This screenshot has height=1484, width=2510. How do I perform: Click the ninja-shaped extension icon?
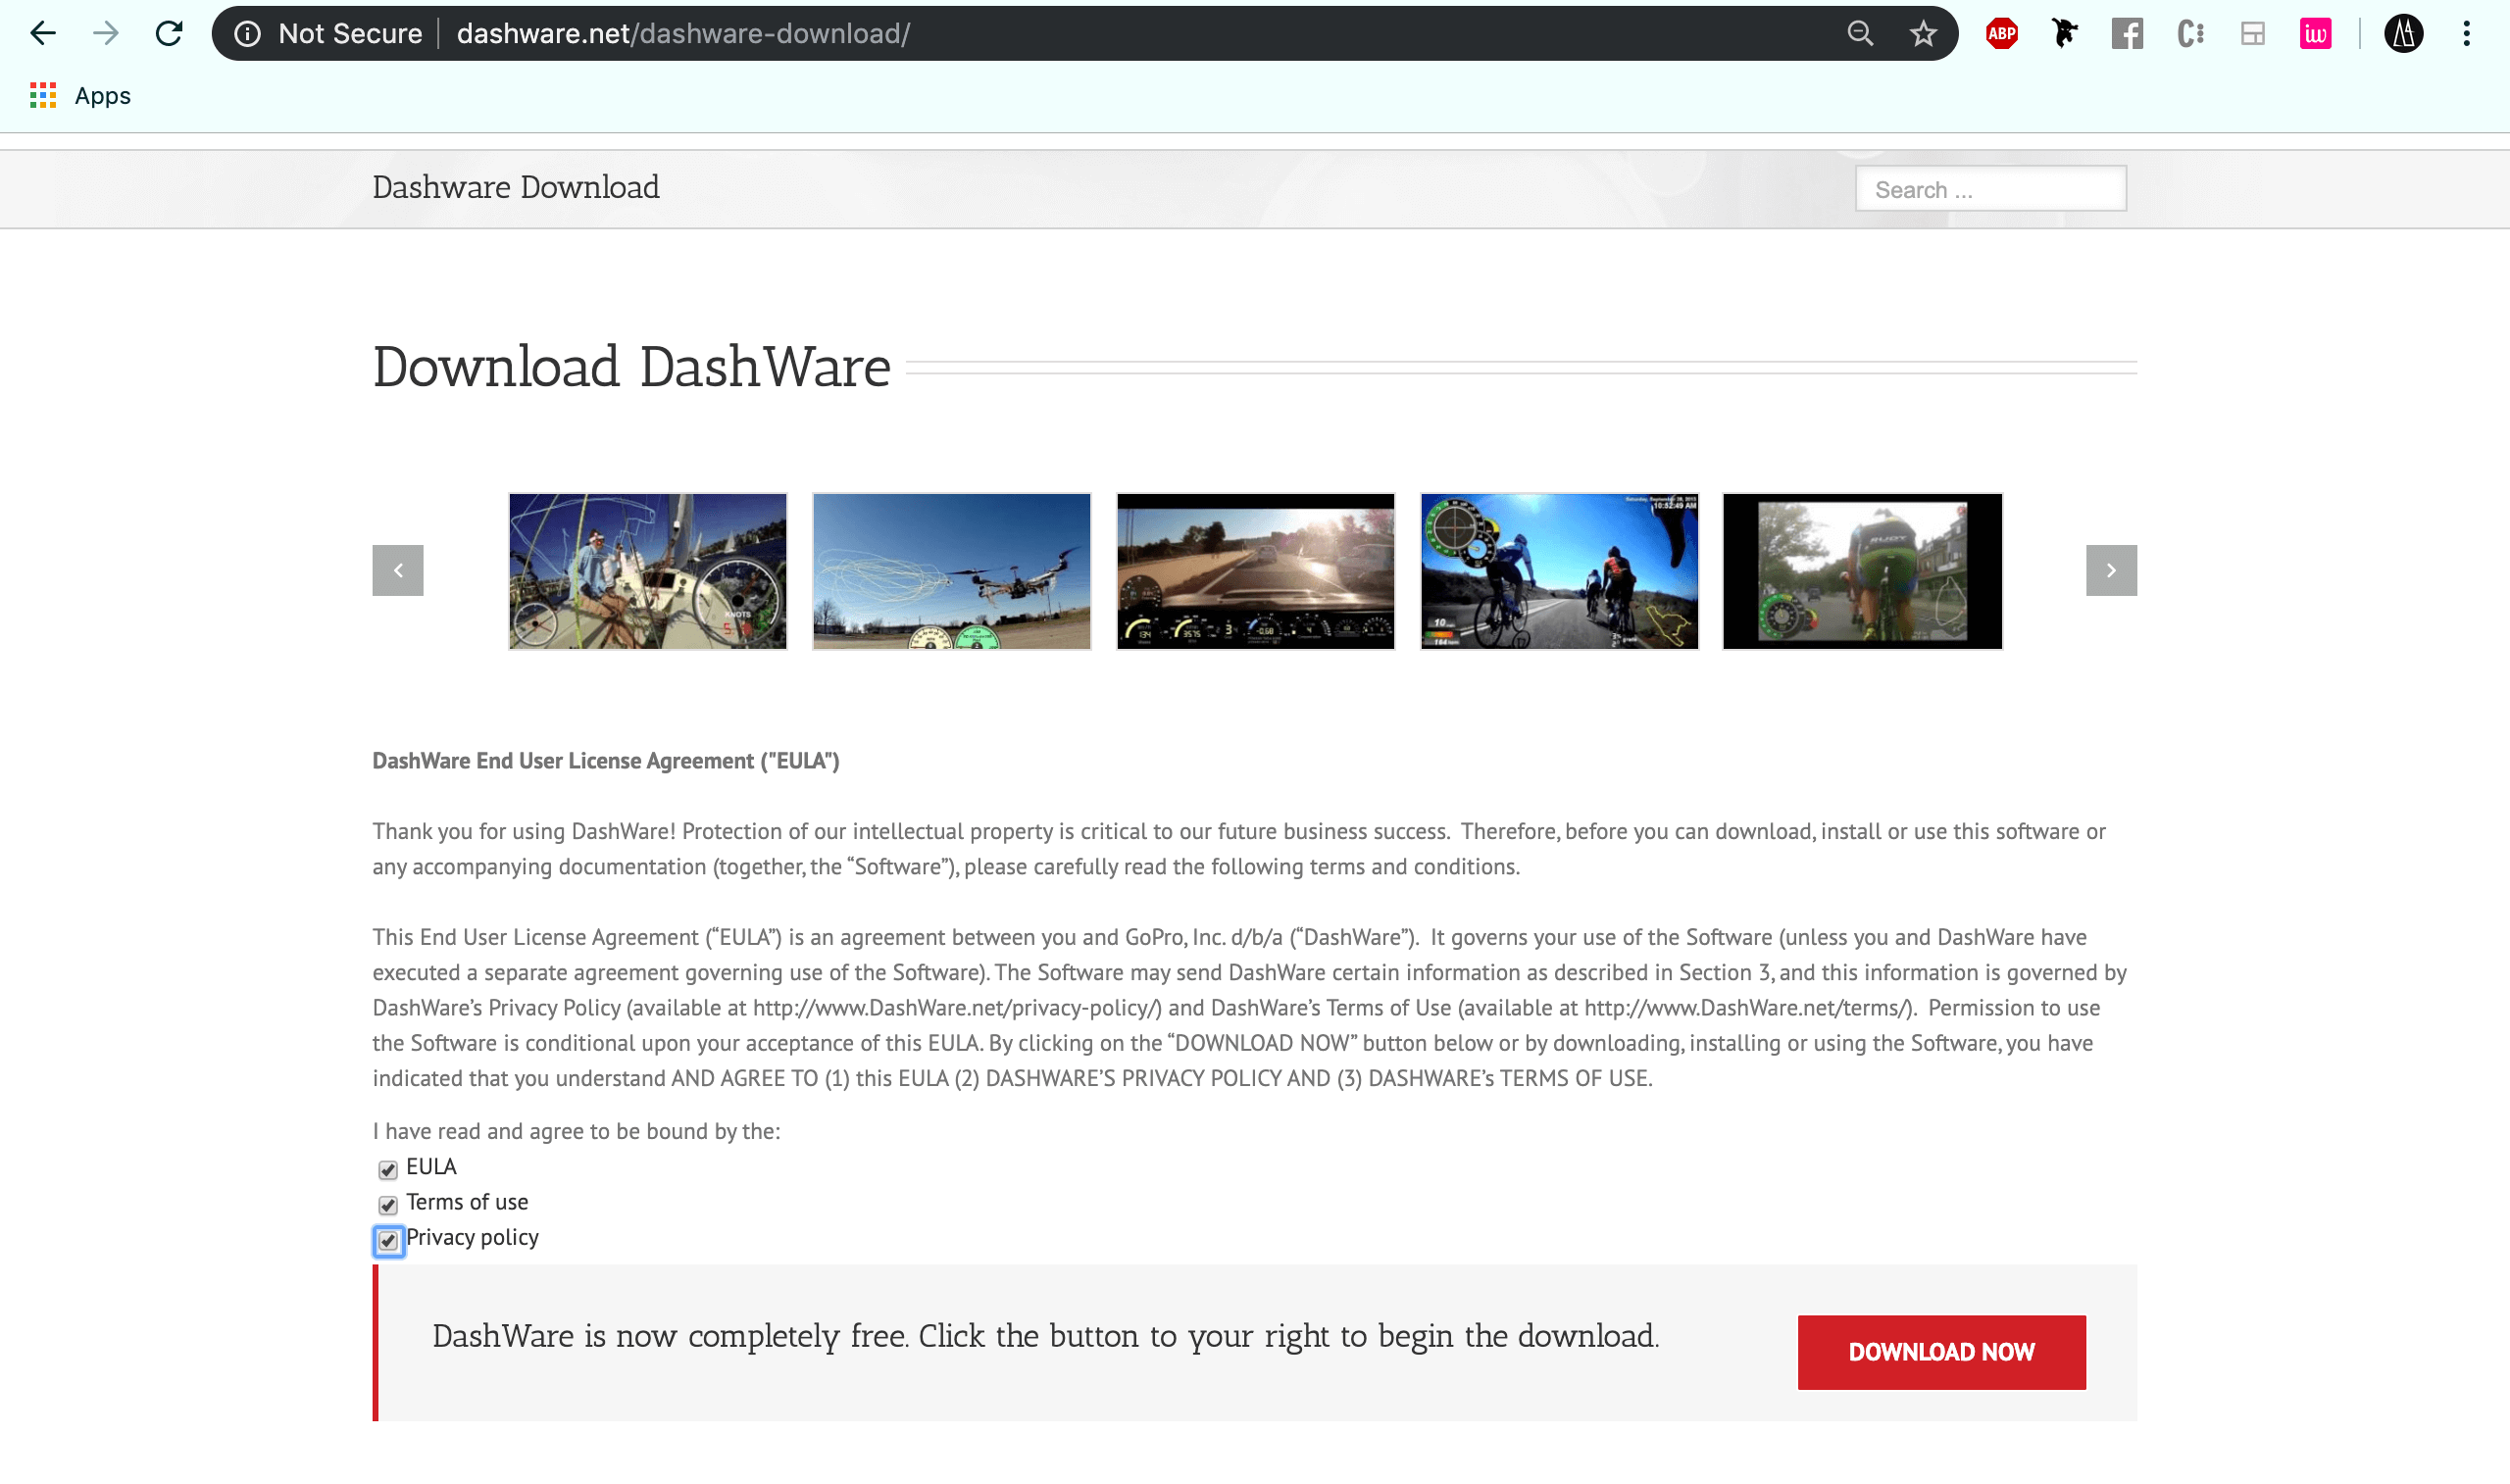(2065, 33)
